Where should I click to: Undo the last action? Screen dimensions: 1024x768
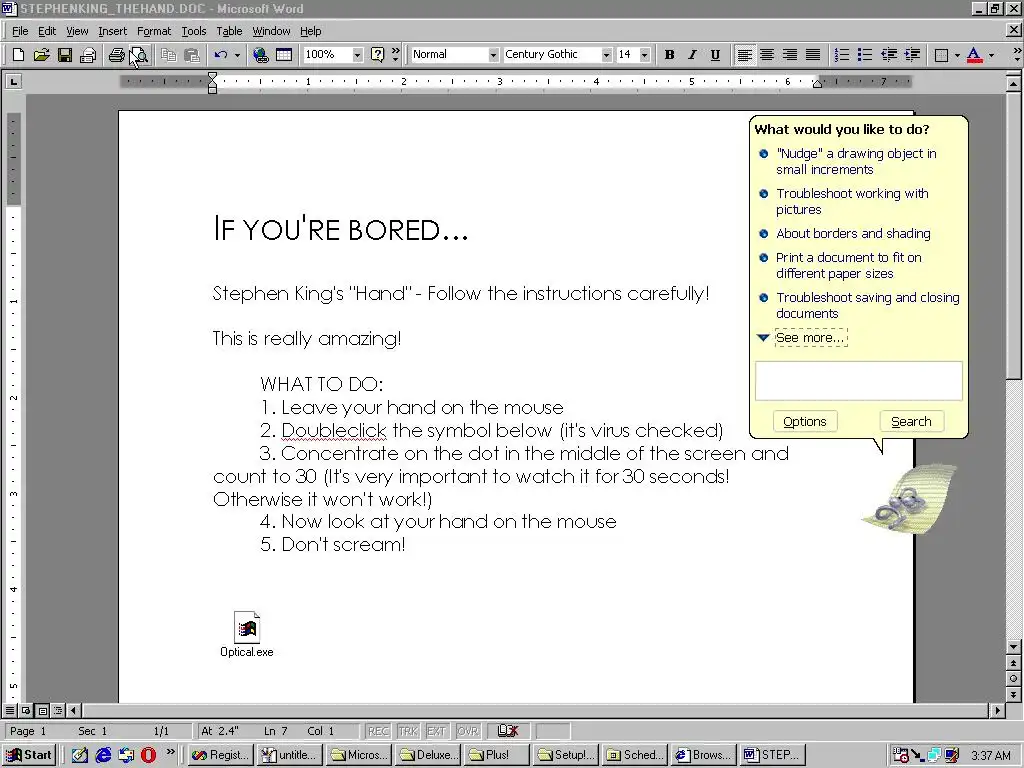pos(221,55)
